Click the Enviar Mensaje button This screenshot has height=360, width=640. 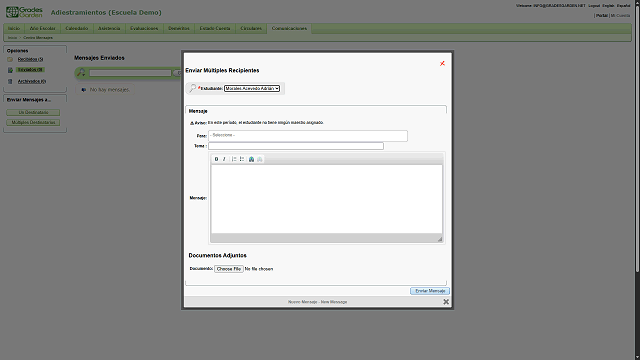pos(430,291)
